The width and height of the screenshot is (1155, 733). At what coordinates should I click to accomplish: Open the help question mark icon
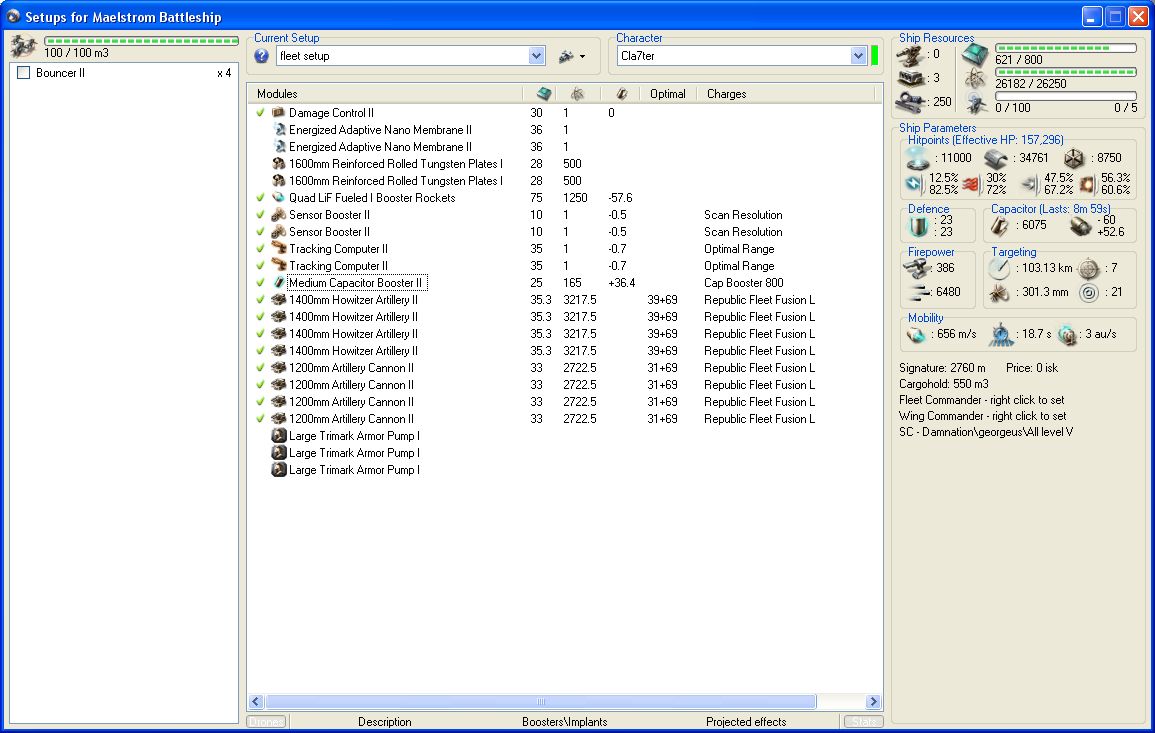pyautogui.click(x=261, y=56)
